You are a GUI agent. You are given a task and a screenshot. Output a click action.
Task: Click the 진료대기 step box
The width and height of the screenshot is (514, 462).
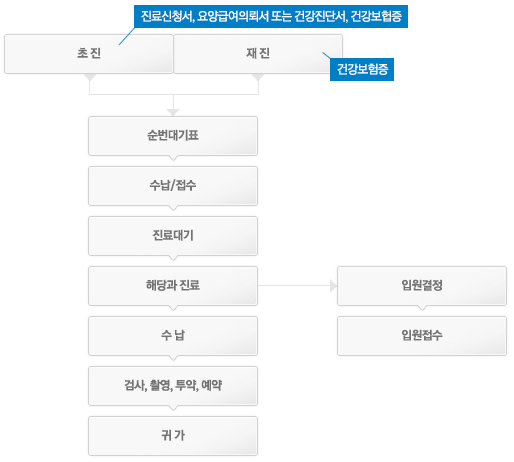click(173, 236)
